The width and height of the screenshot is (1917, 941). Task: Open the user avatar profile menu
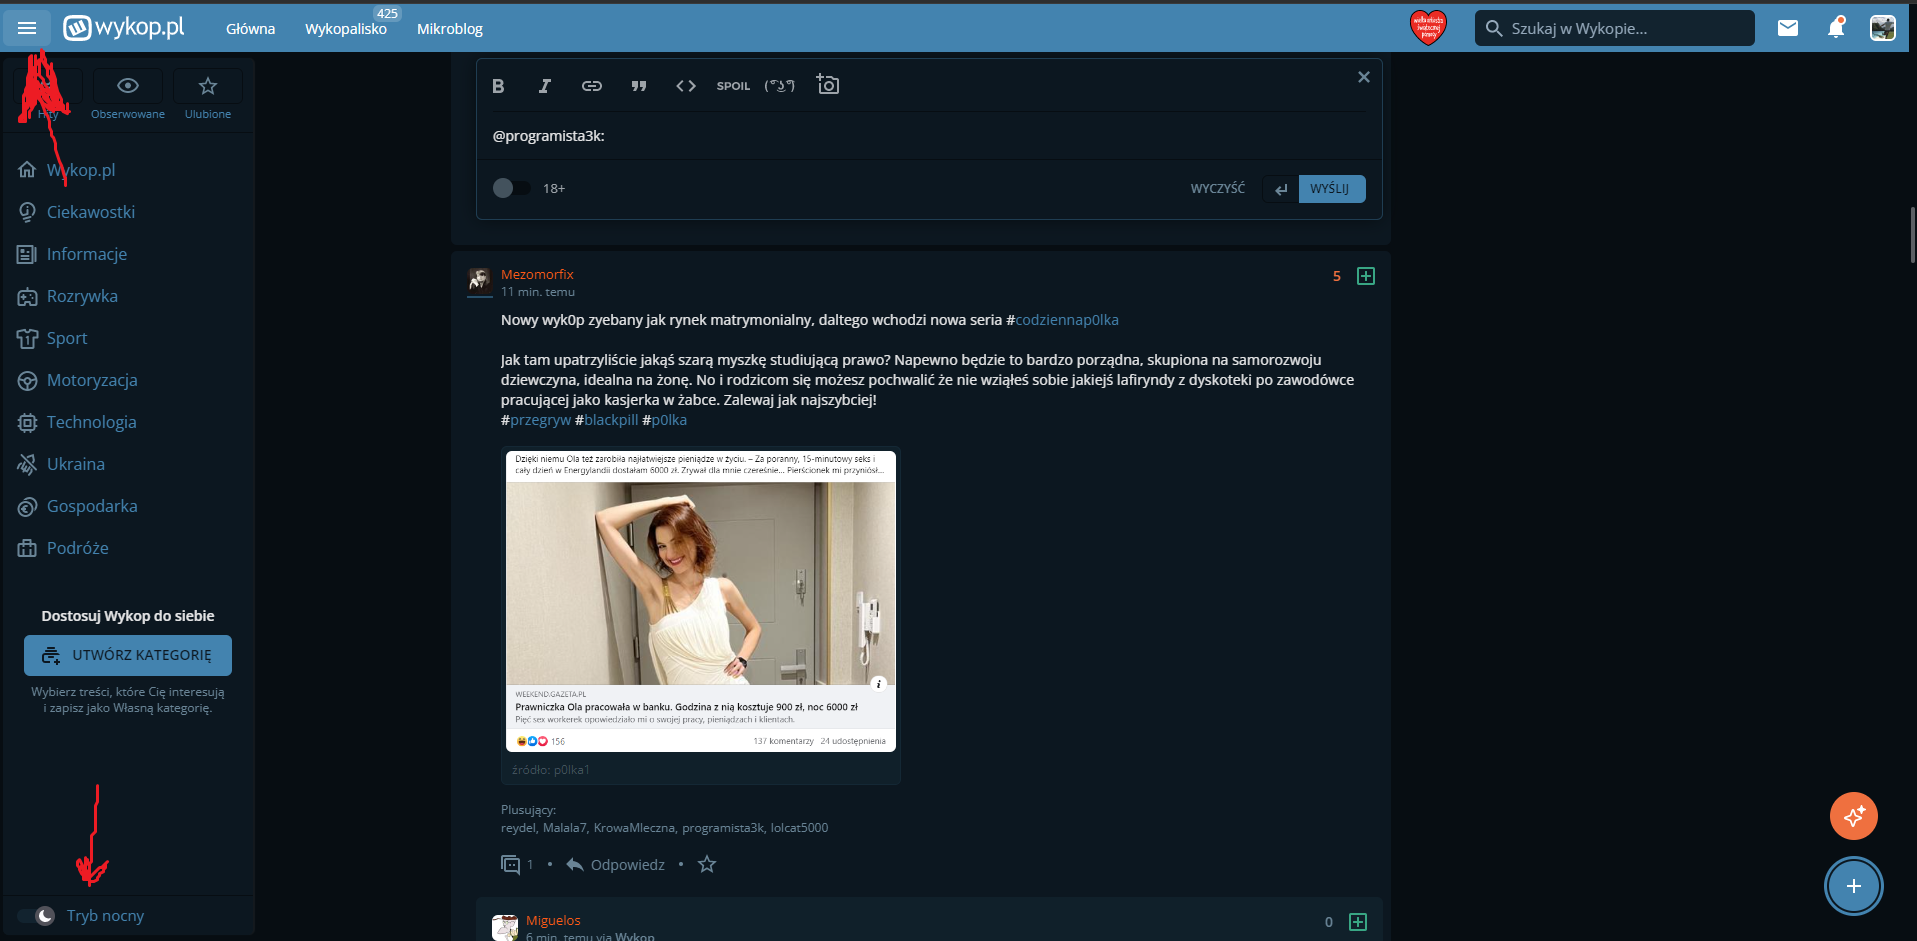tap(1882, 28)
